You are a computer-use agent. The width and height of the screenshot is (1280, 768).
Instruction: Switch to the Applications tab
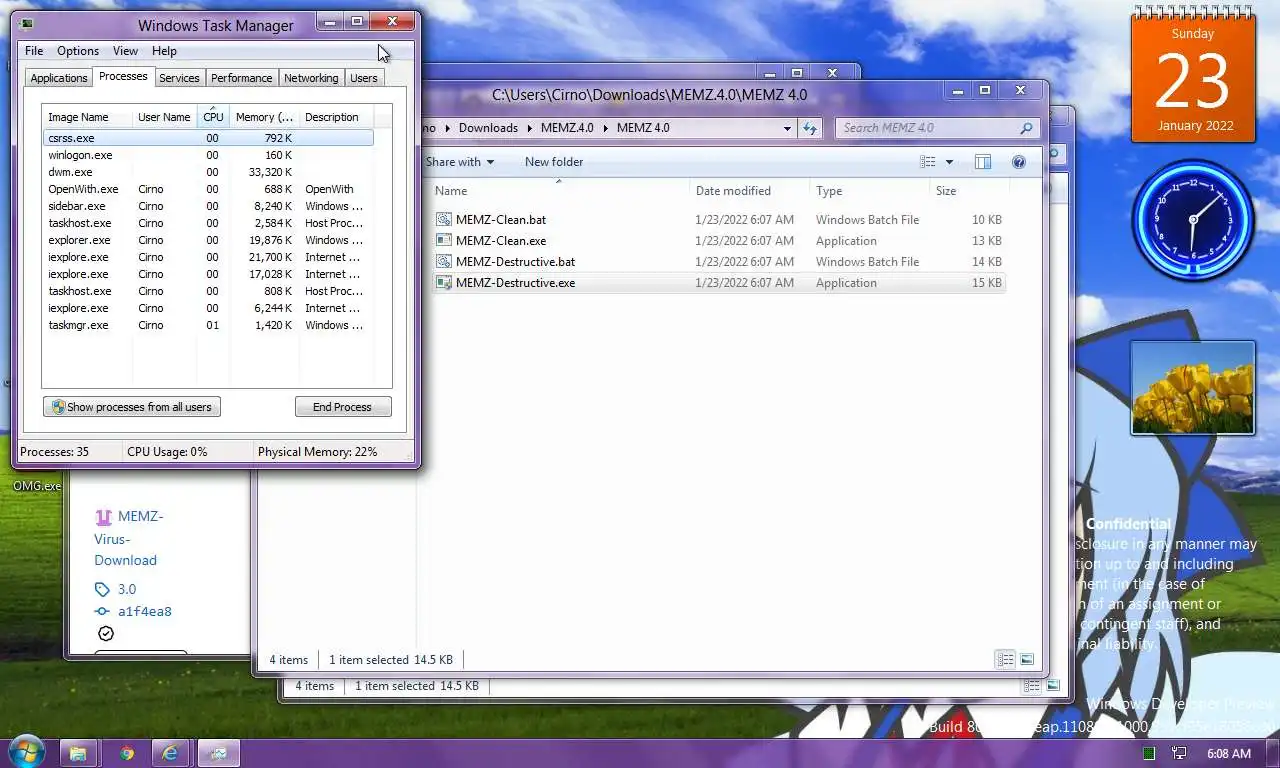59,78
